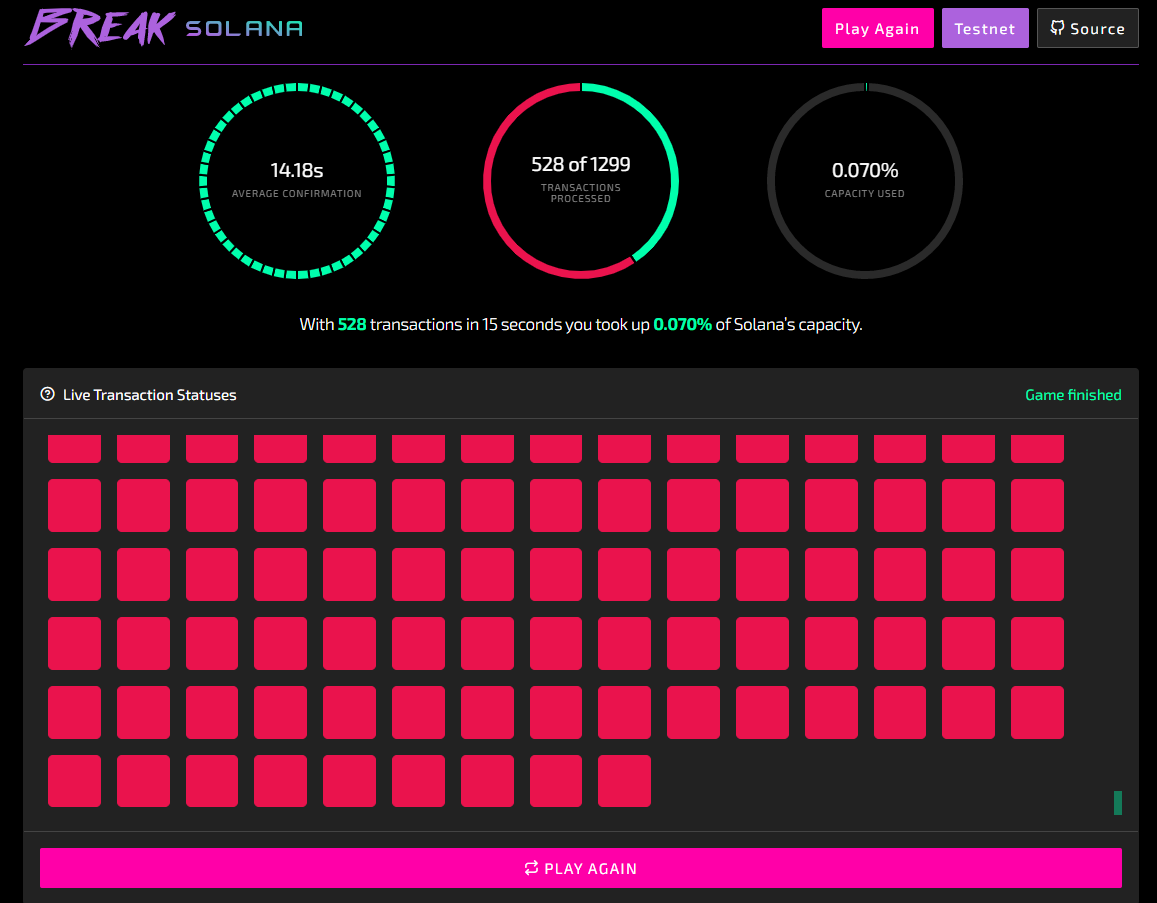Click the Play Again button in header
Screen dimensions: 1157x903
[877, 29]
